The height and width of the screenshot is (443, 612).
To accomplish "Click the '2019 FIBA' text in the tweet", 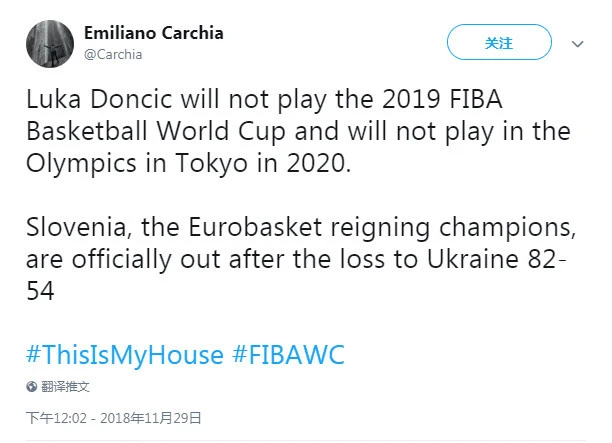I will [x=442, y=99].
